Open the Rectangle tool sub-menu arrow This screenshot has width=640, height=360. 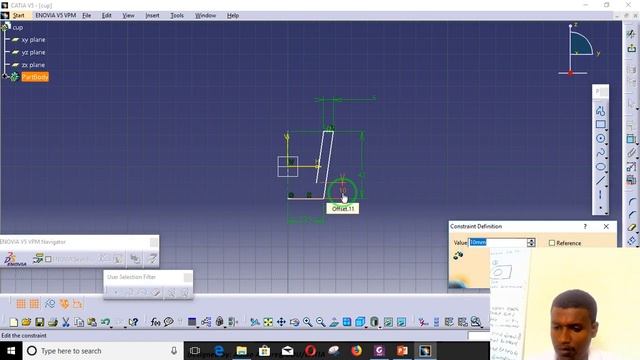(x=607, y=130)
